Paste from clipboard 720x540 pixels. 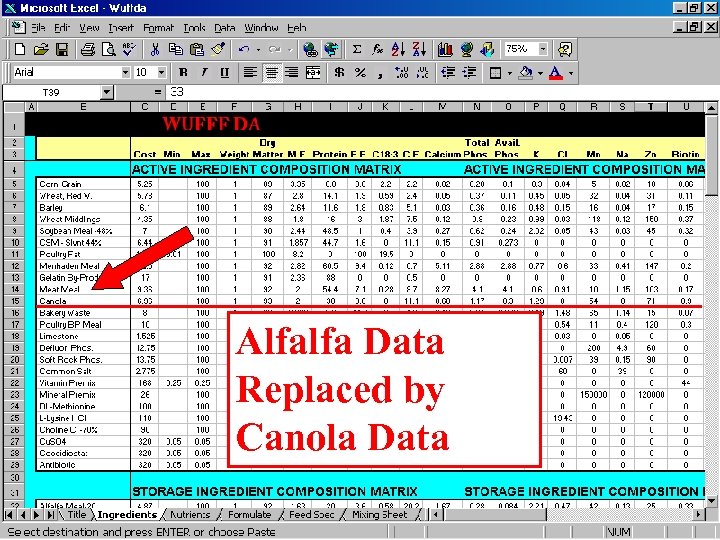197,49
